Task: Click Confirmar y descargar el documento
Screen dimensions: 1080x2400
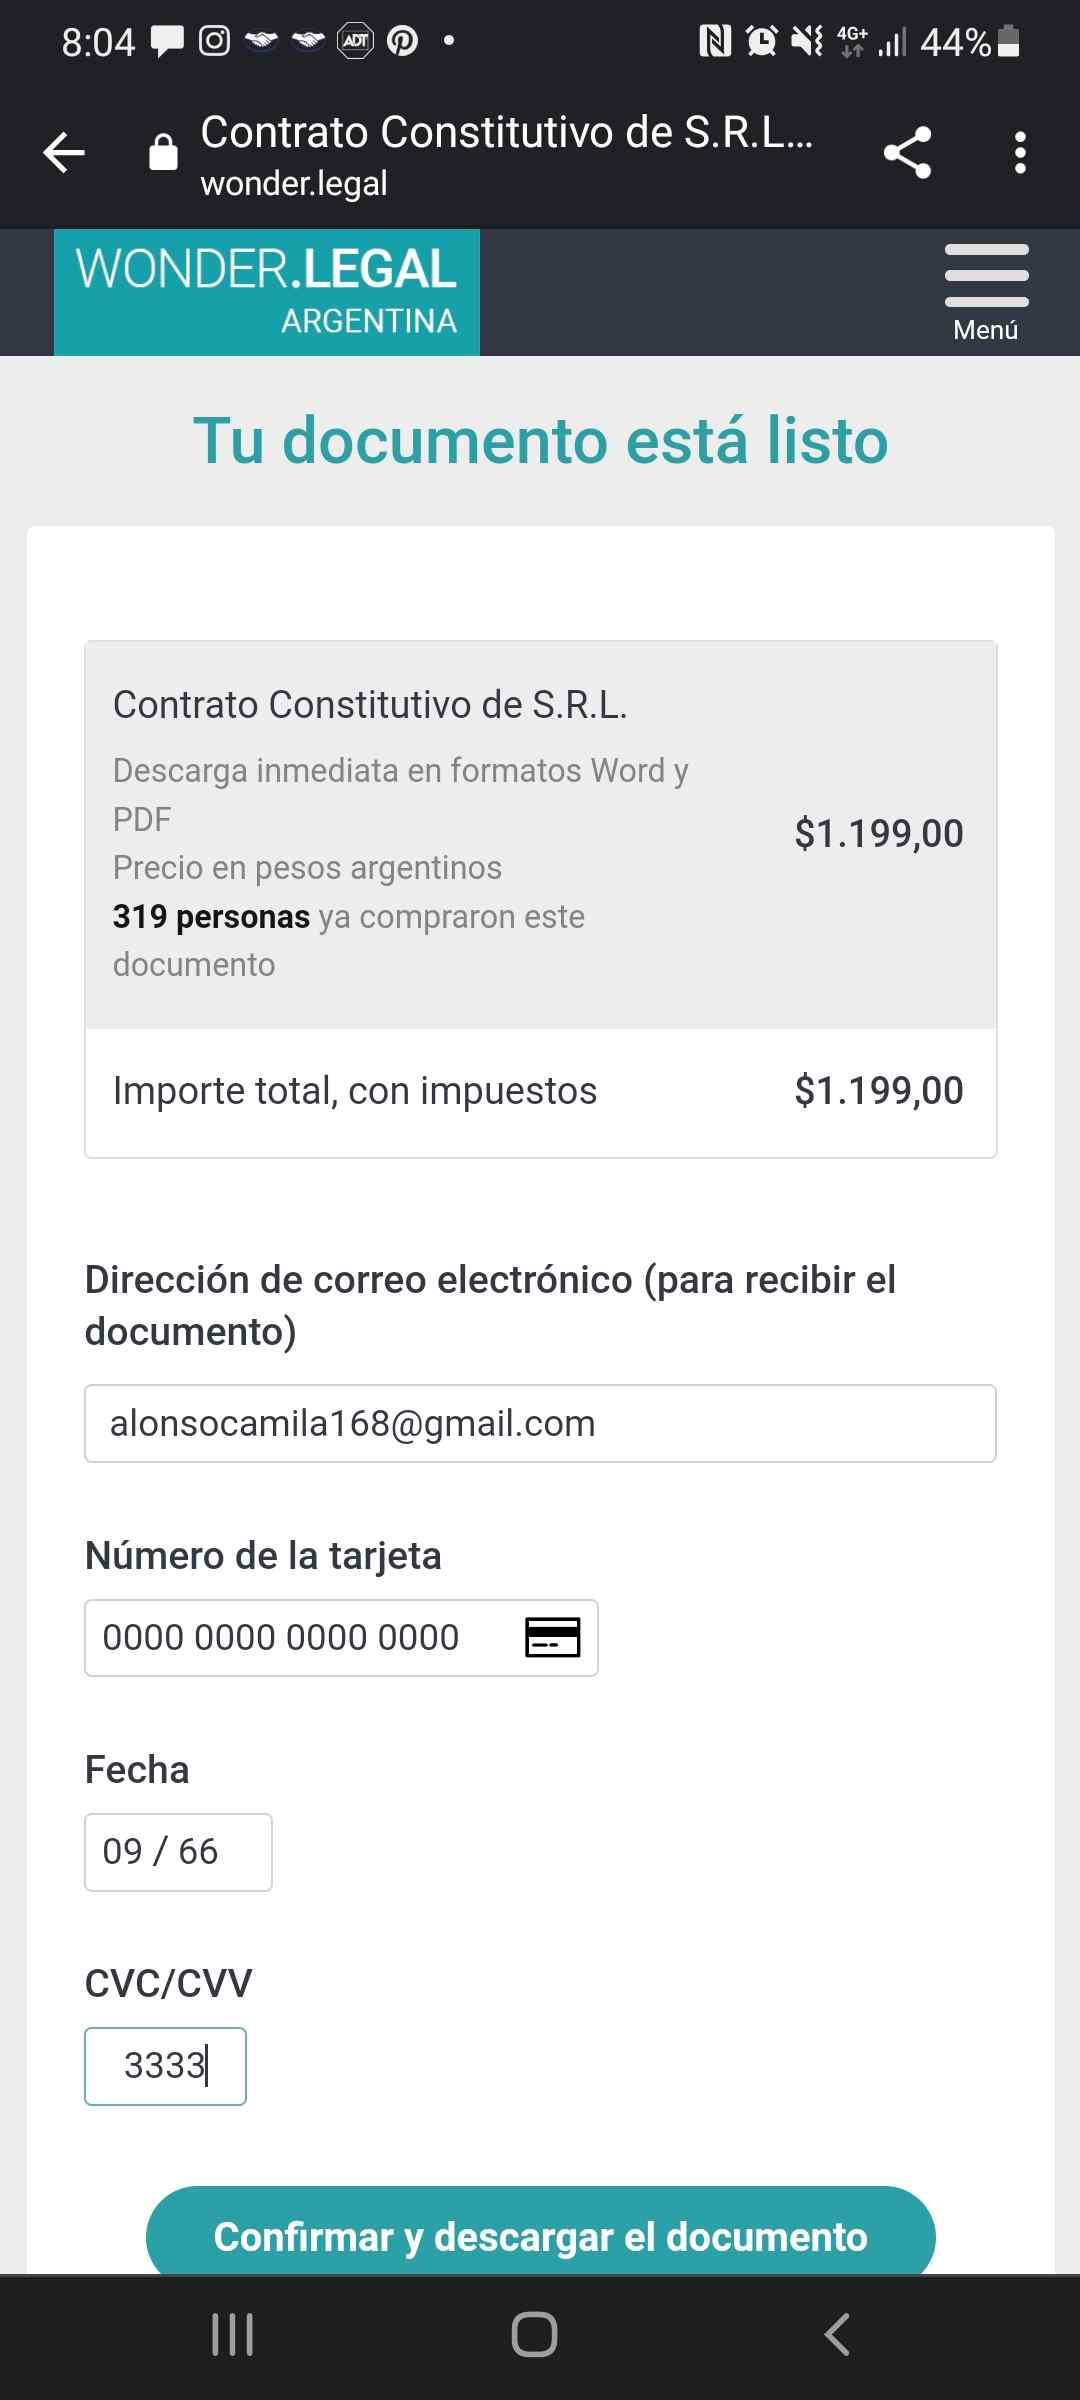Action: pos(540,2236)
